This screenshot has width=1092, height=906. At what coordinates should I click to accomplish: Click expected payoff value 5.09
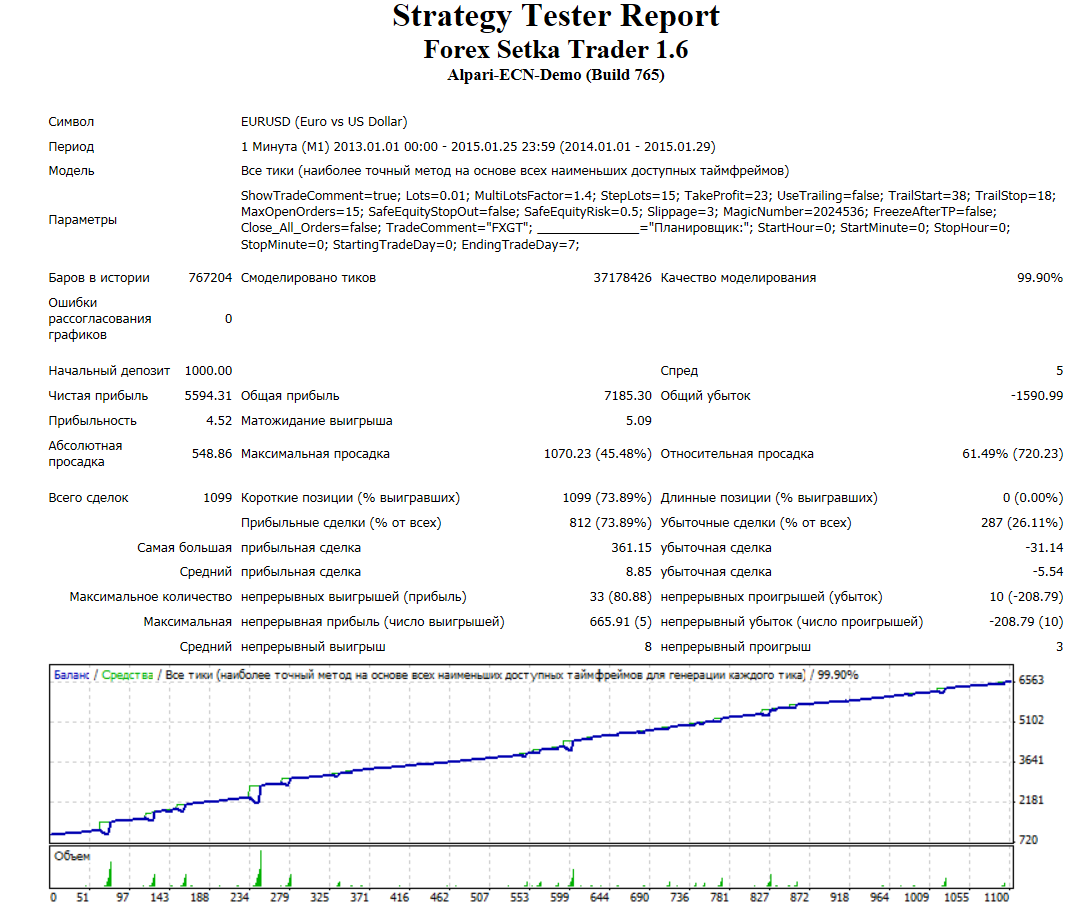639,421
